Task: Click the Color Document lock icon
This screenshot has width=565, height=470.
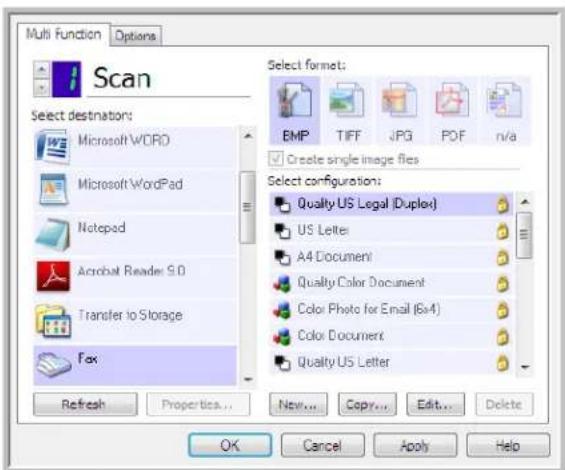Action: tap(502, 337)
